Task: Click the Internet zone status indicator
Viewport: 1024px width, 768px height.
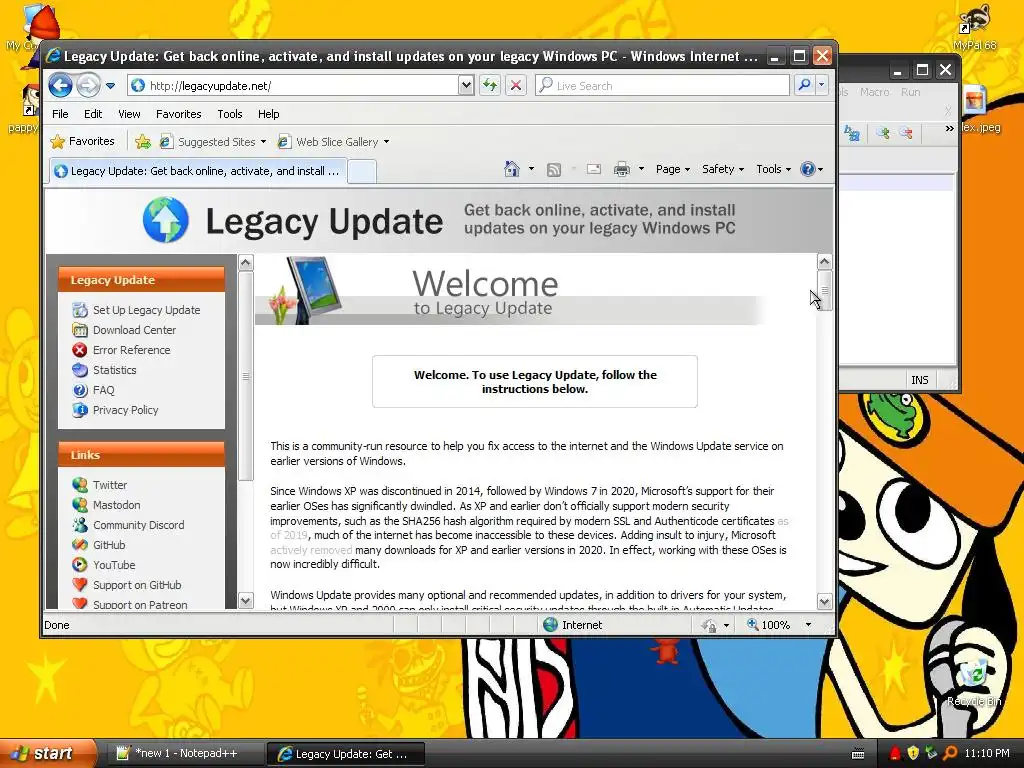Action: coord(573,625)
